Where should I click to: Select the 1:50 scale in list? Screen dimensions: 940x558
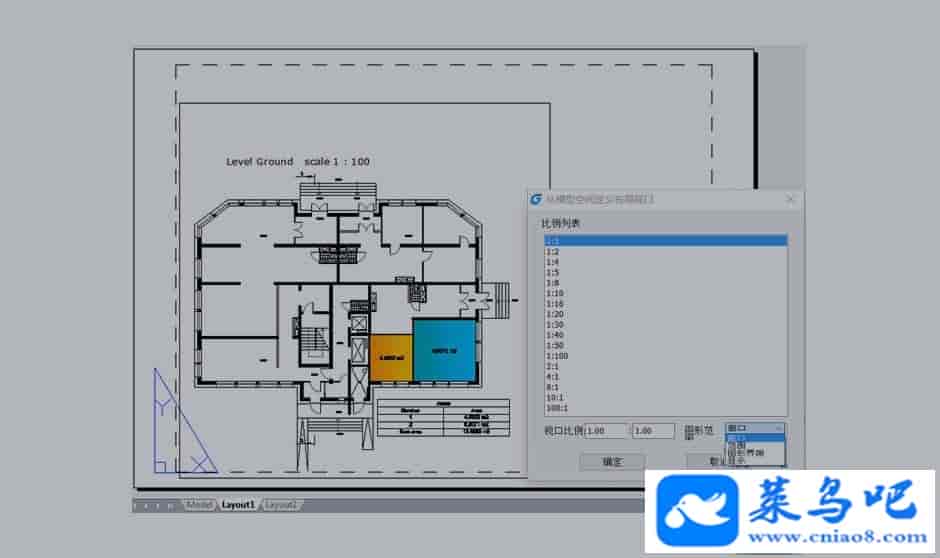(553, 345)
